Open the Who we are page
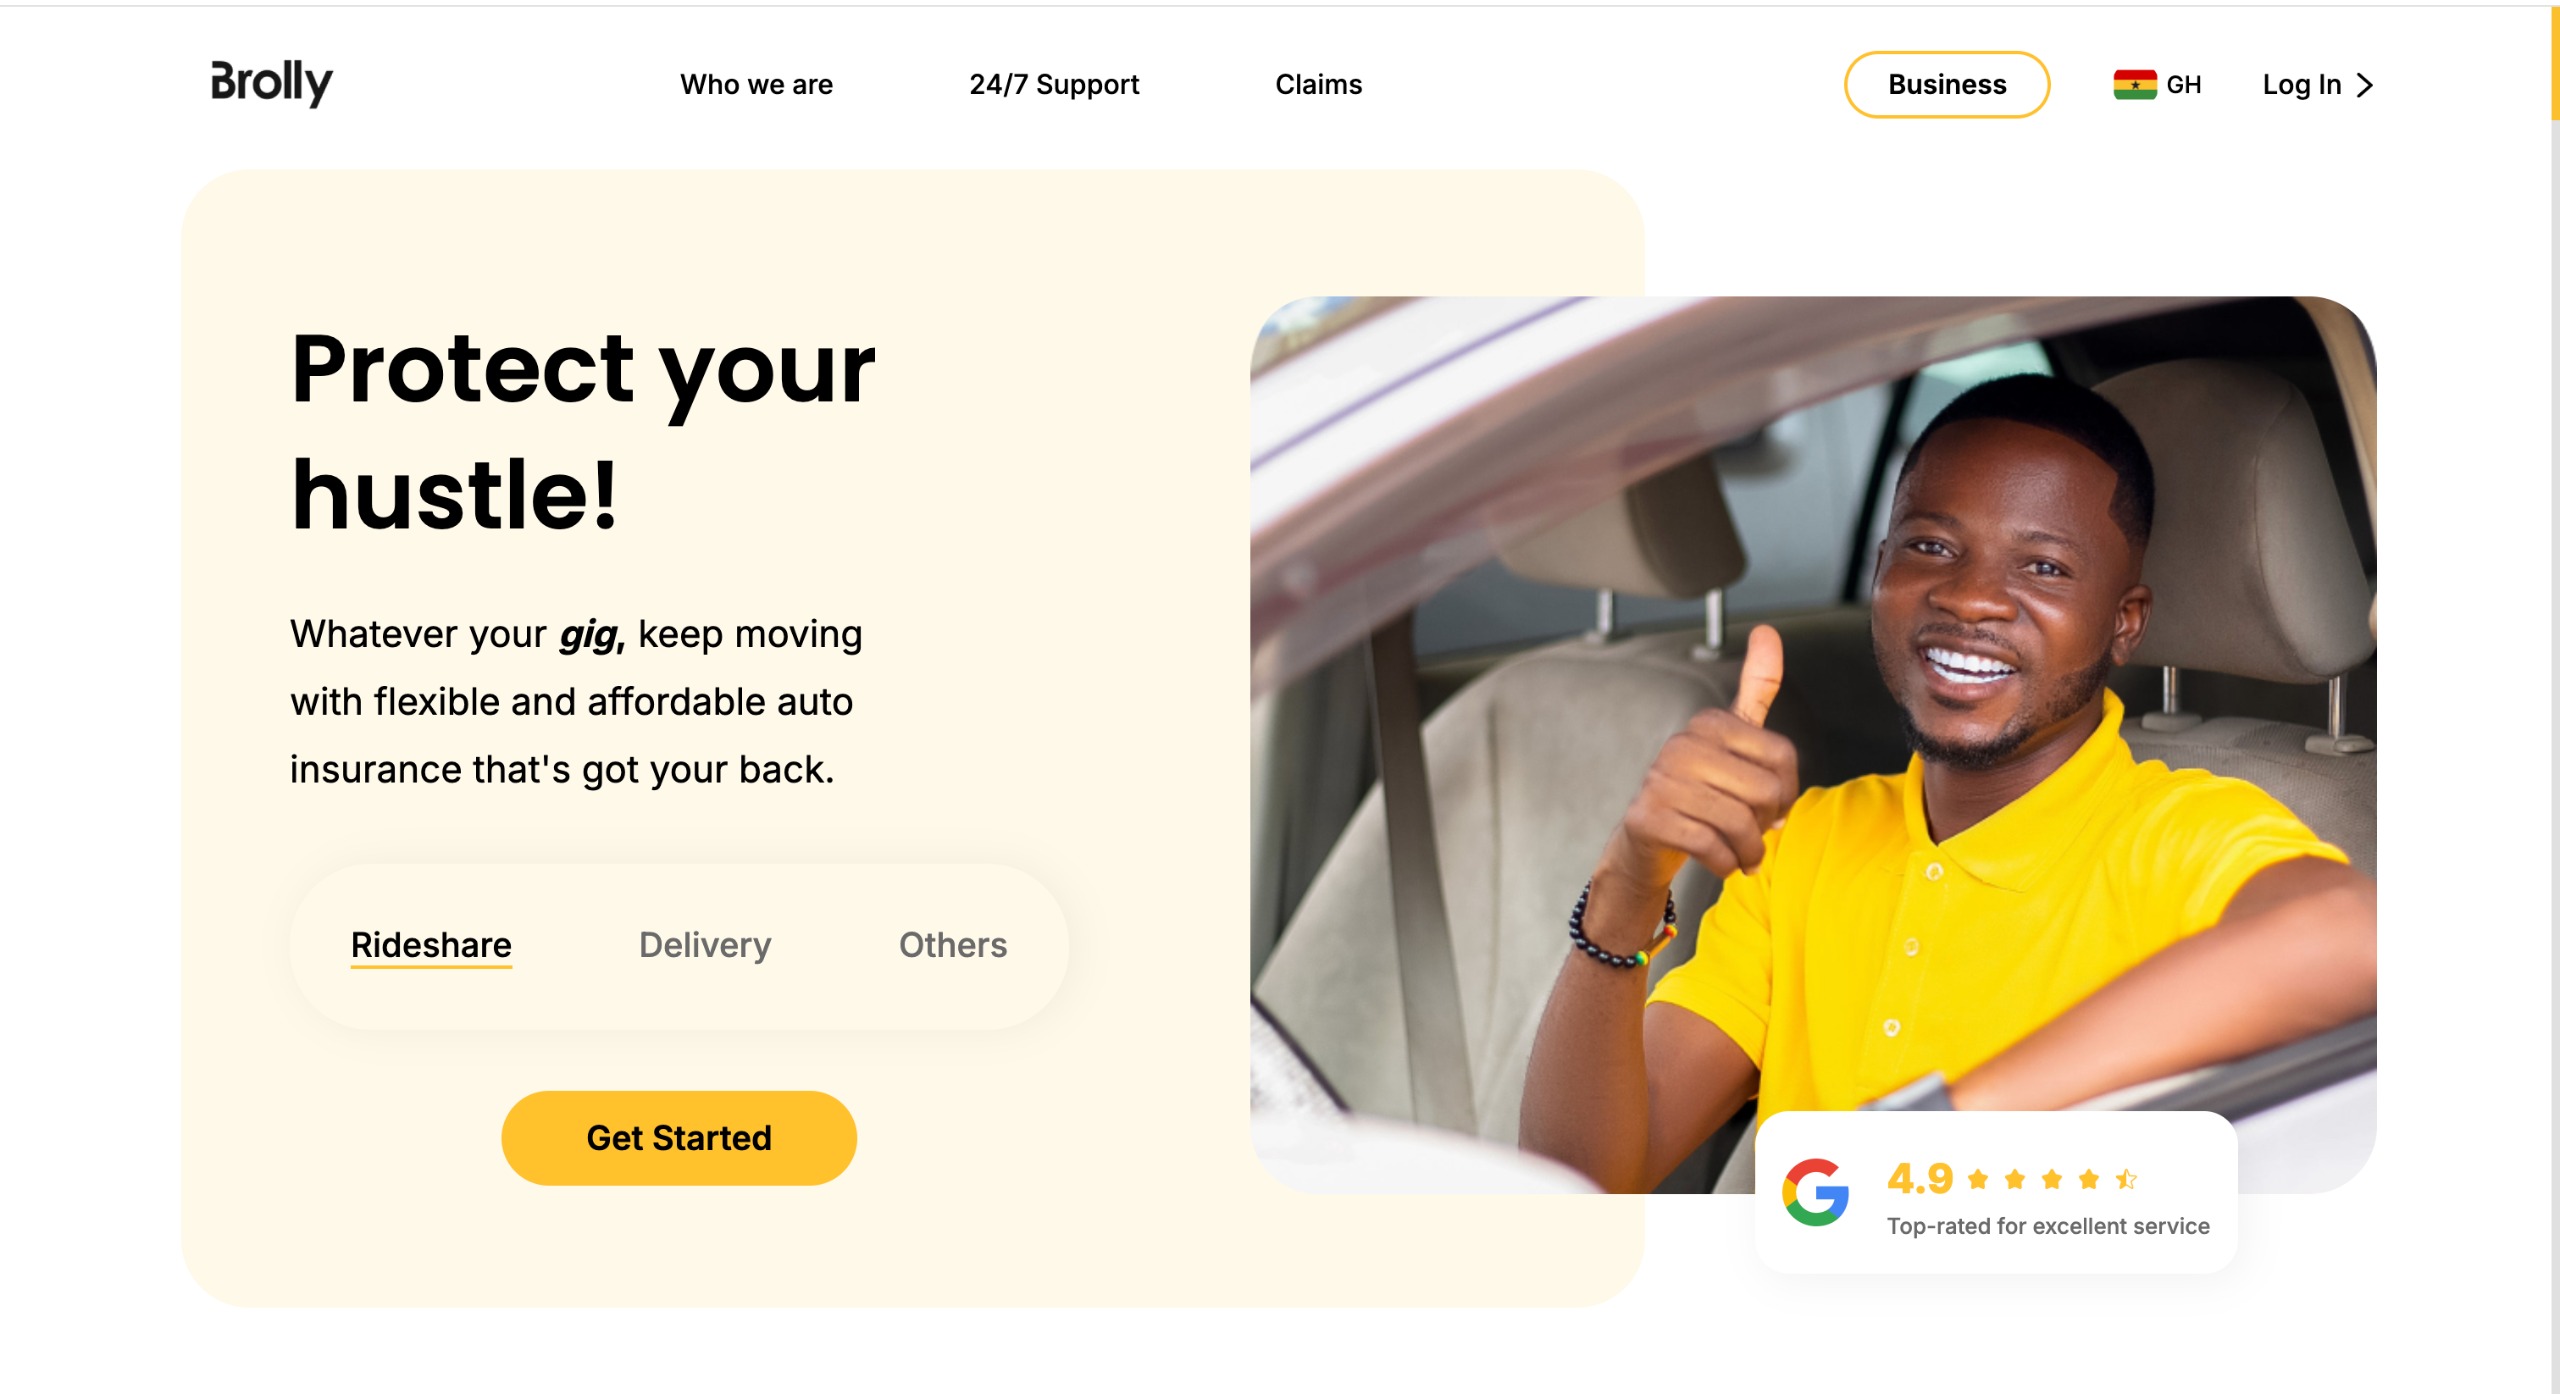The image size is (2560, 1394). (x=756, y=85)
